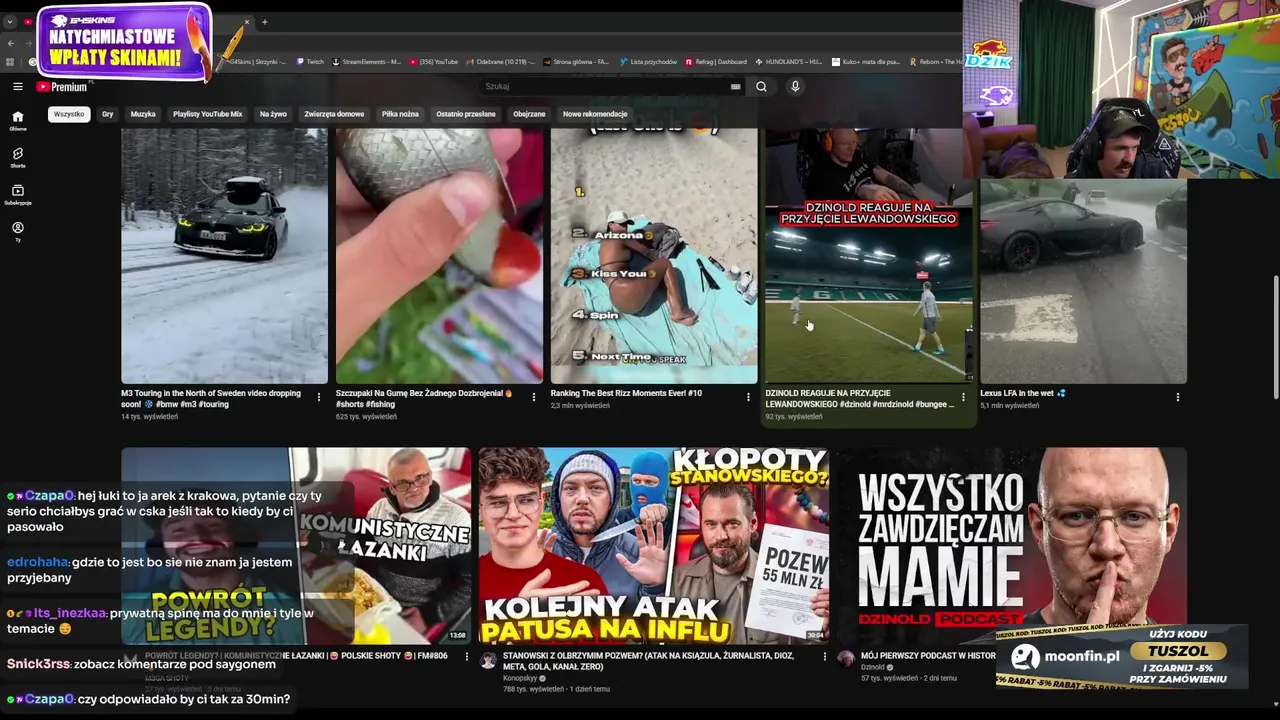Open fishing lure short thumbnail
Image resolution: width=1280 pixels, height=720 pixels.
click(439, 256)
